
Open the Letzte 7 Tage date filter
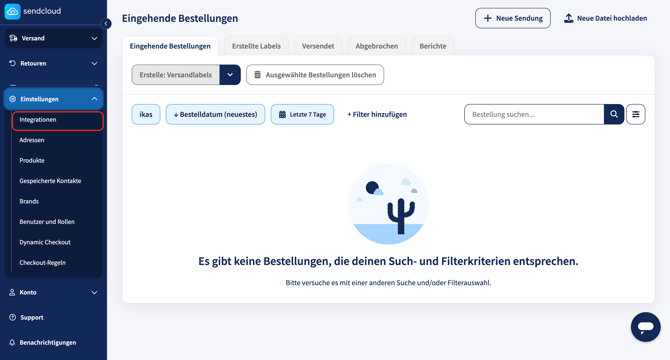pos(302,114)
